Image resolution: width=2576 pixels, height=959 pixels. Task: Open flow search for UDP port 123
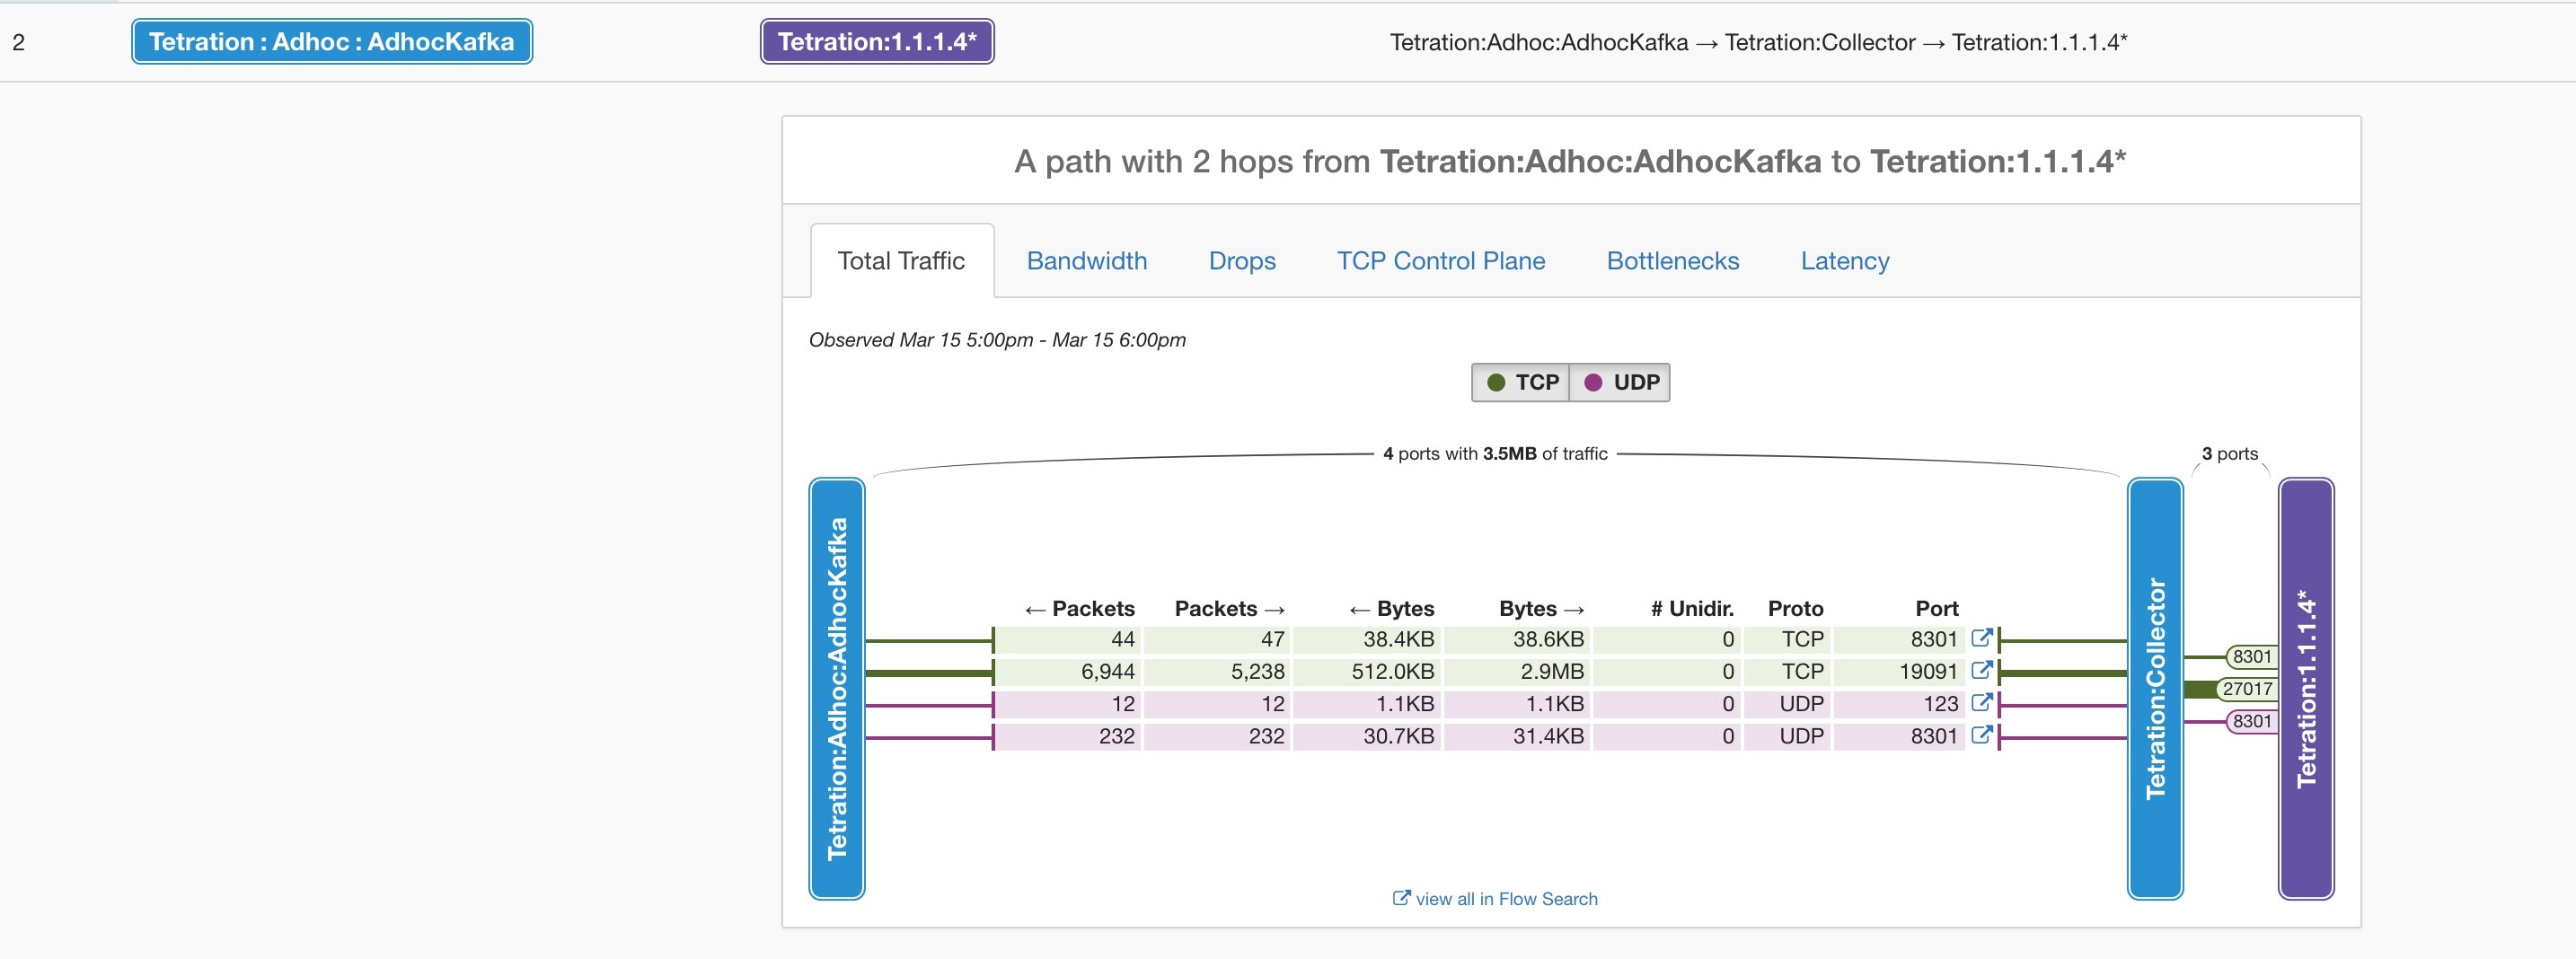point(1981,703)
